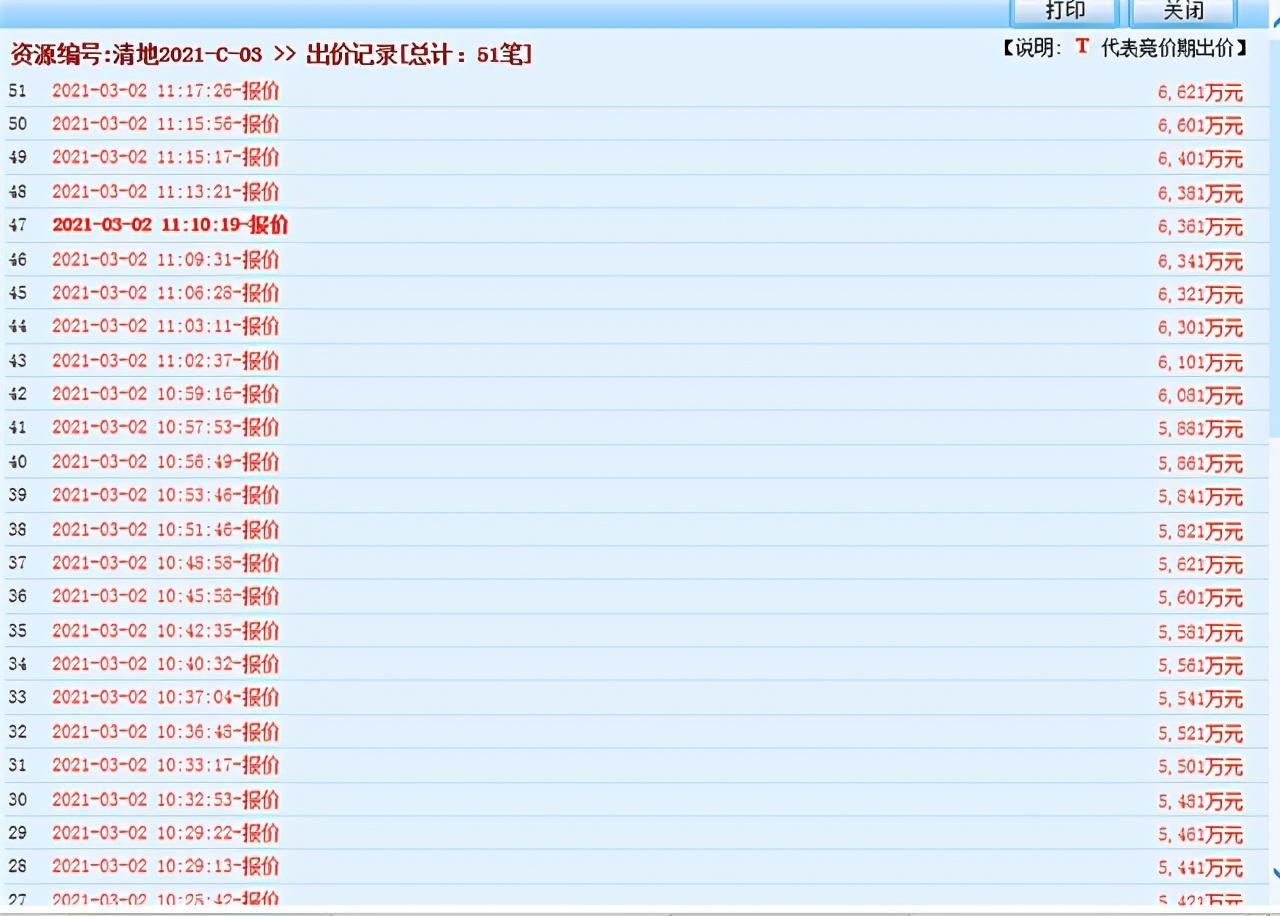Screen dimensions: 1280x916
Task: Select bid row 28 at 10:29:13
Action: click(x=637, y=866)
